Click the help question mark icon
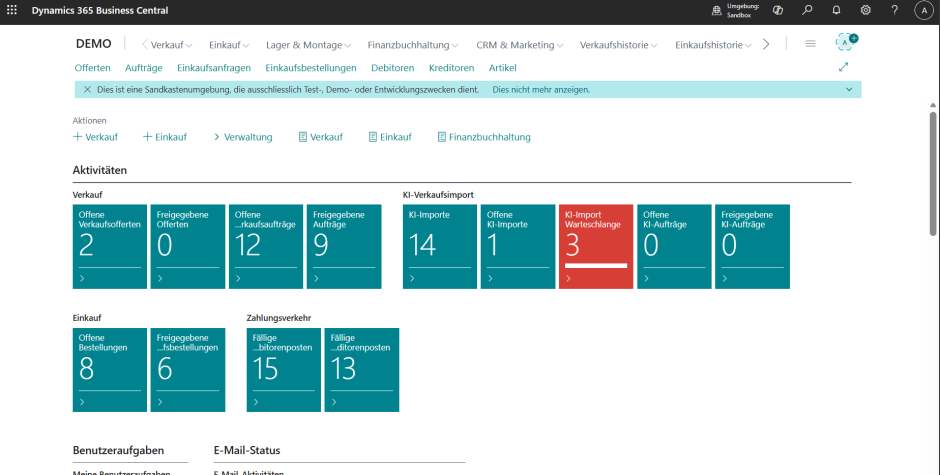Image resolution: width=940 pixels, height=475 pixels. click(x=894, y=10)
